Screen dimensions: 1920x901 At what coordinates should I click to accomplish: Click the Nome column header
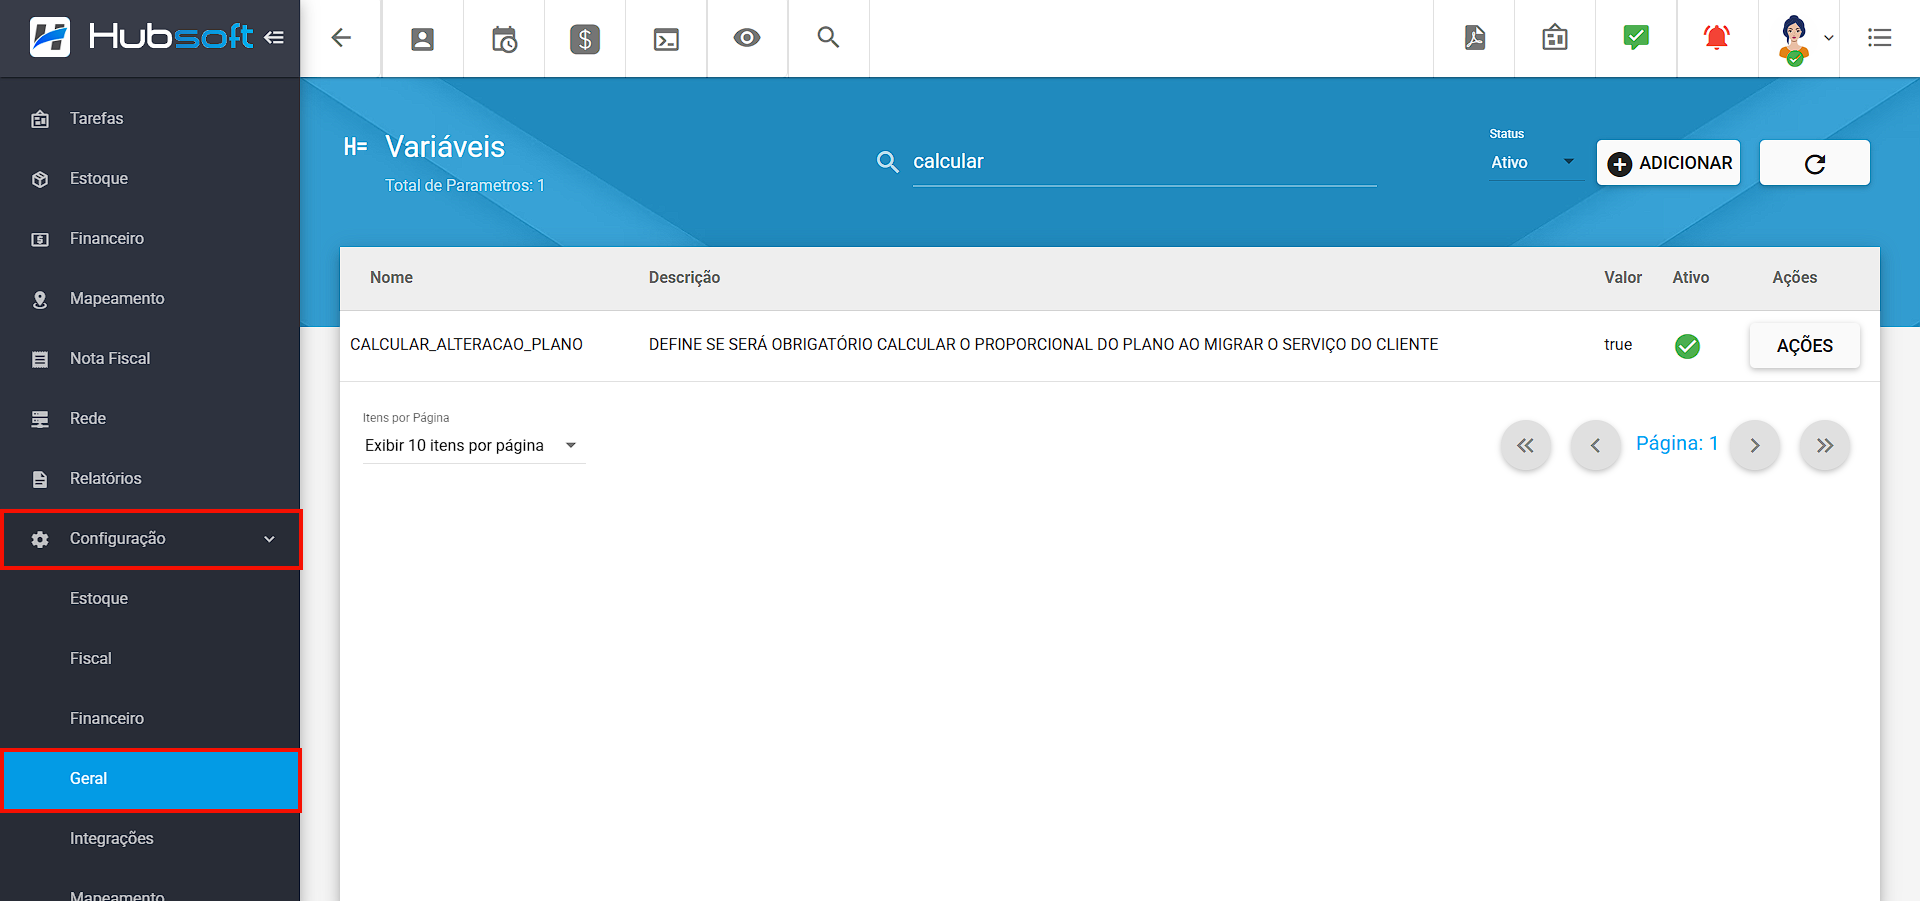[391, 277]
